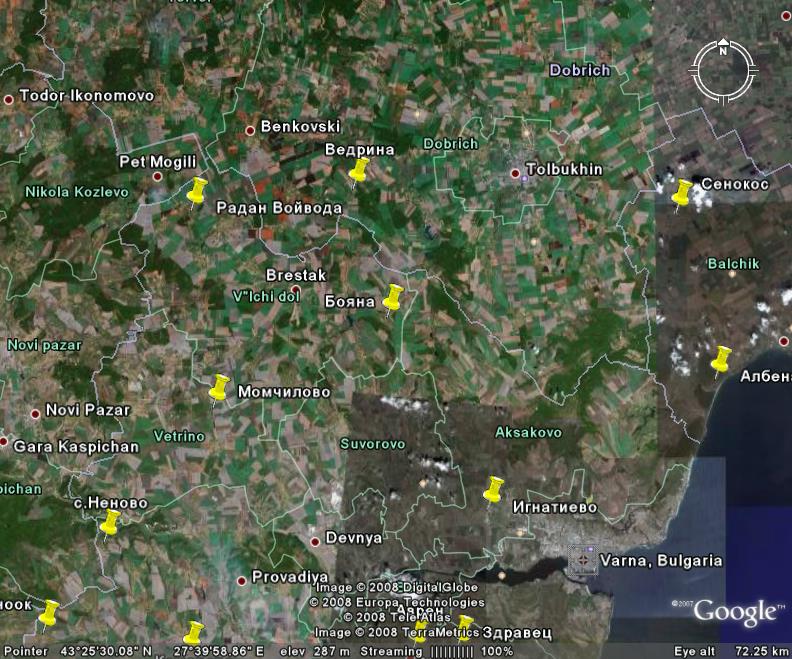The width and height of the screenshot is (792, 659).
Task: Click the Aksakovo municipality label
Action: click(x=528, y=432)
